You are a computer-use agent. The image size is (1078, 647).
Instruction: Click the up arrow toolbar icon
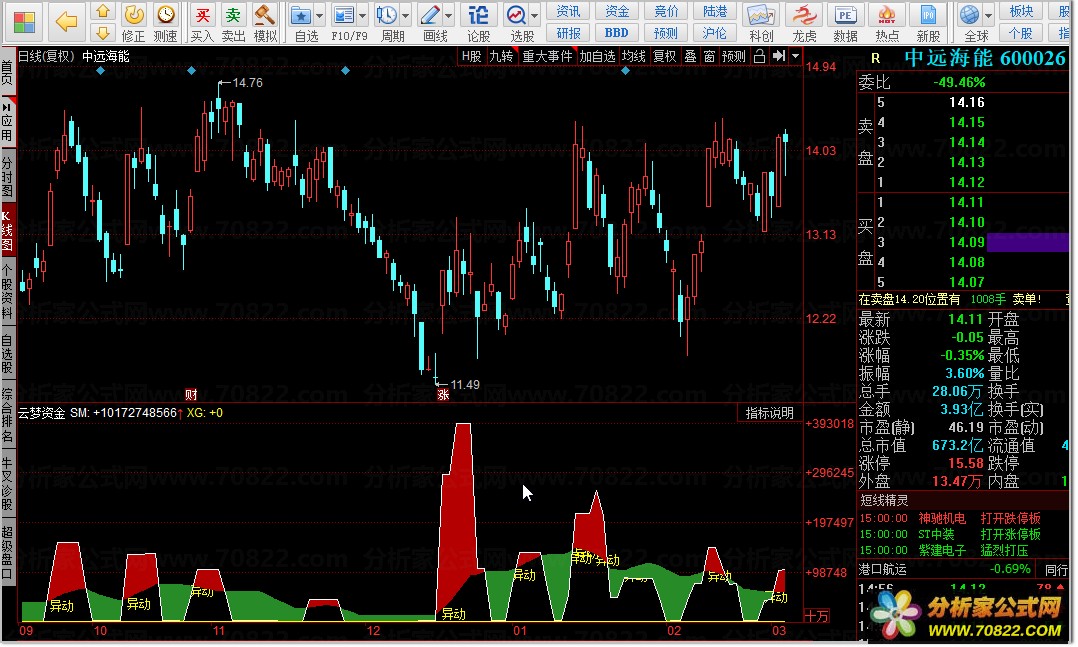coord(102,11)
